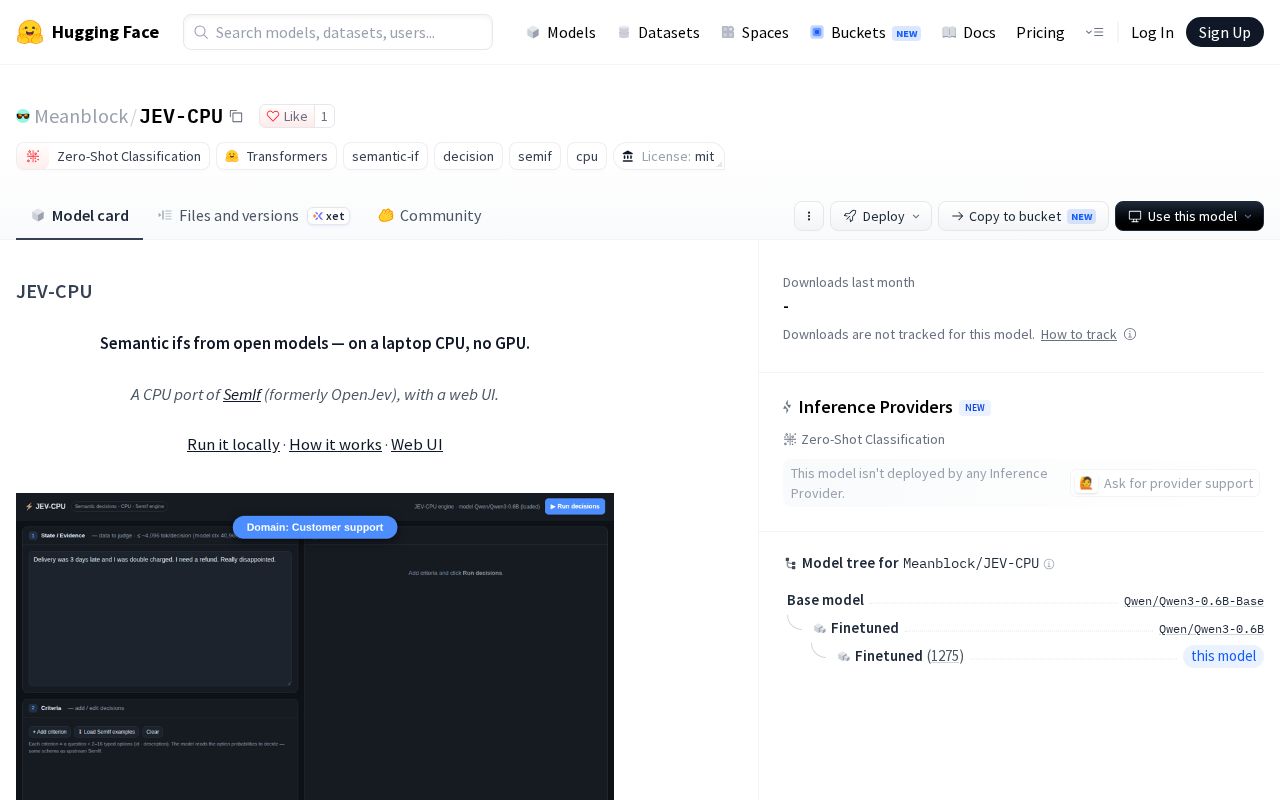Go to Datasets in top navigation
Viewport: 1280px width, 800px height.
point(658,32)
